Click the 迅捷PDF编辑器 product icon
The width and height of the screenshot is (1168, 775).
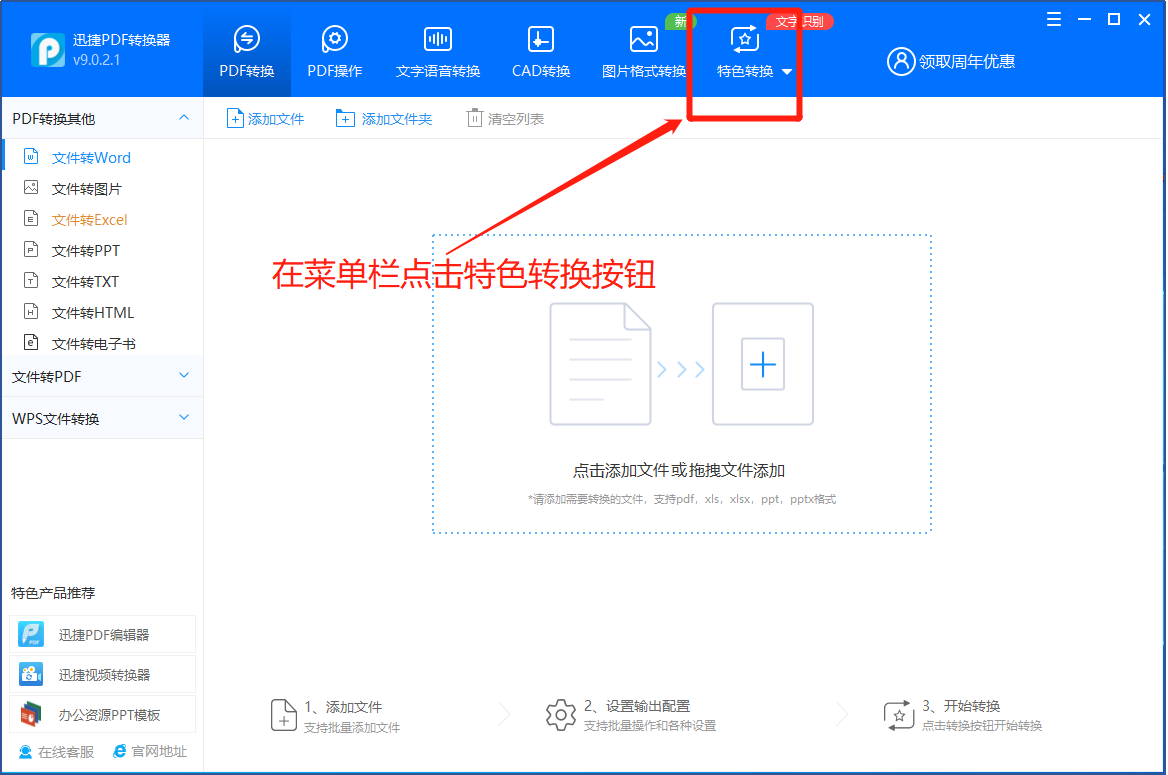tap(31, 634)
